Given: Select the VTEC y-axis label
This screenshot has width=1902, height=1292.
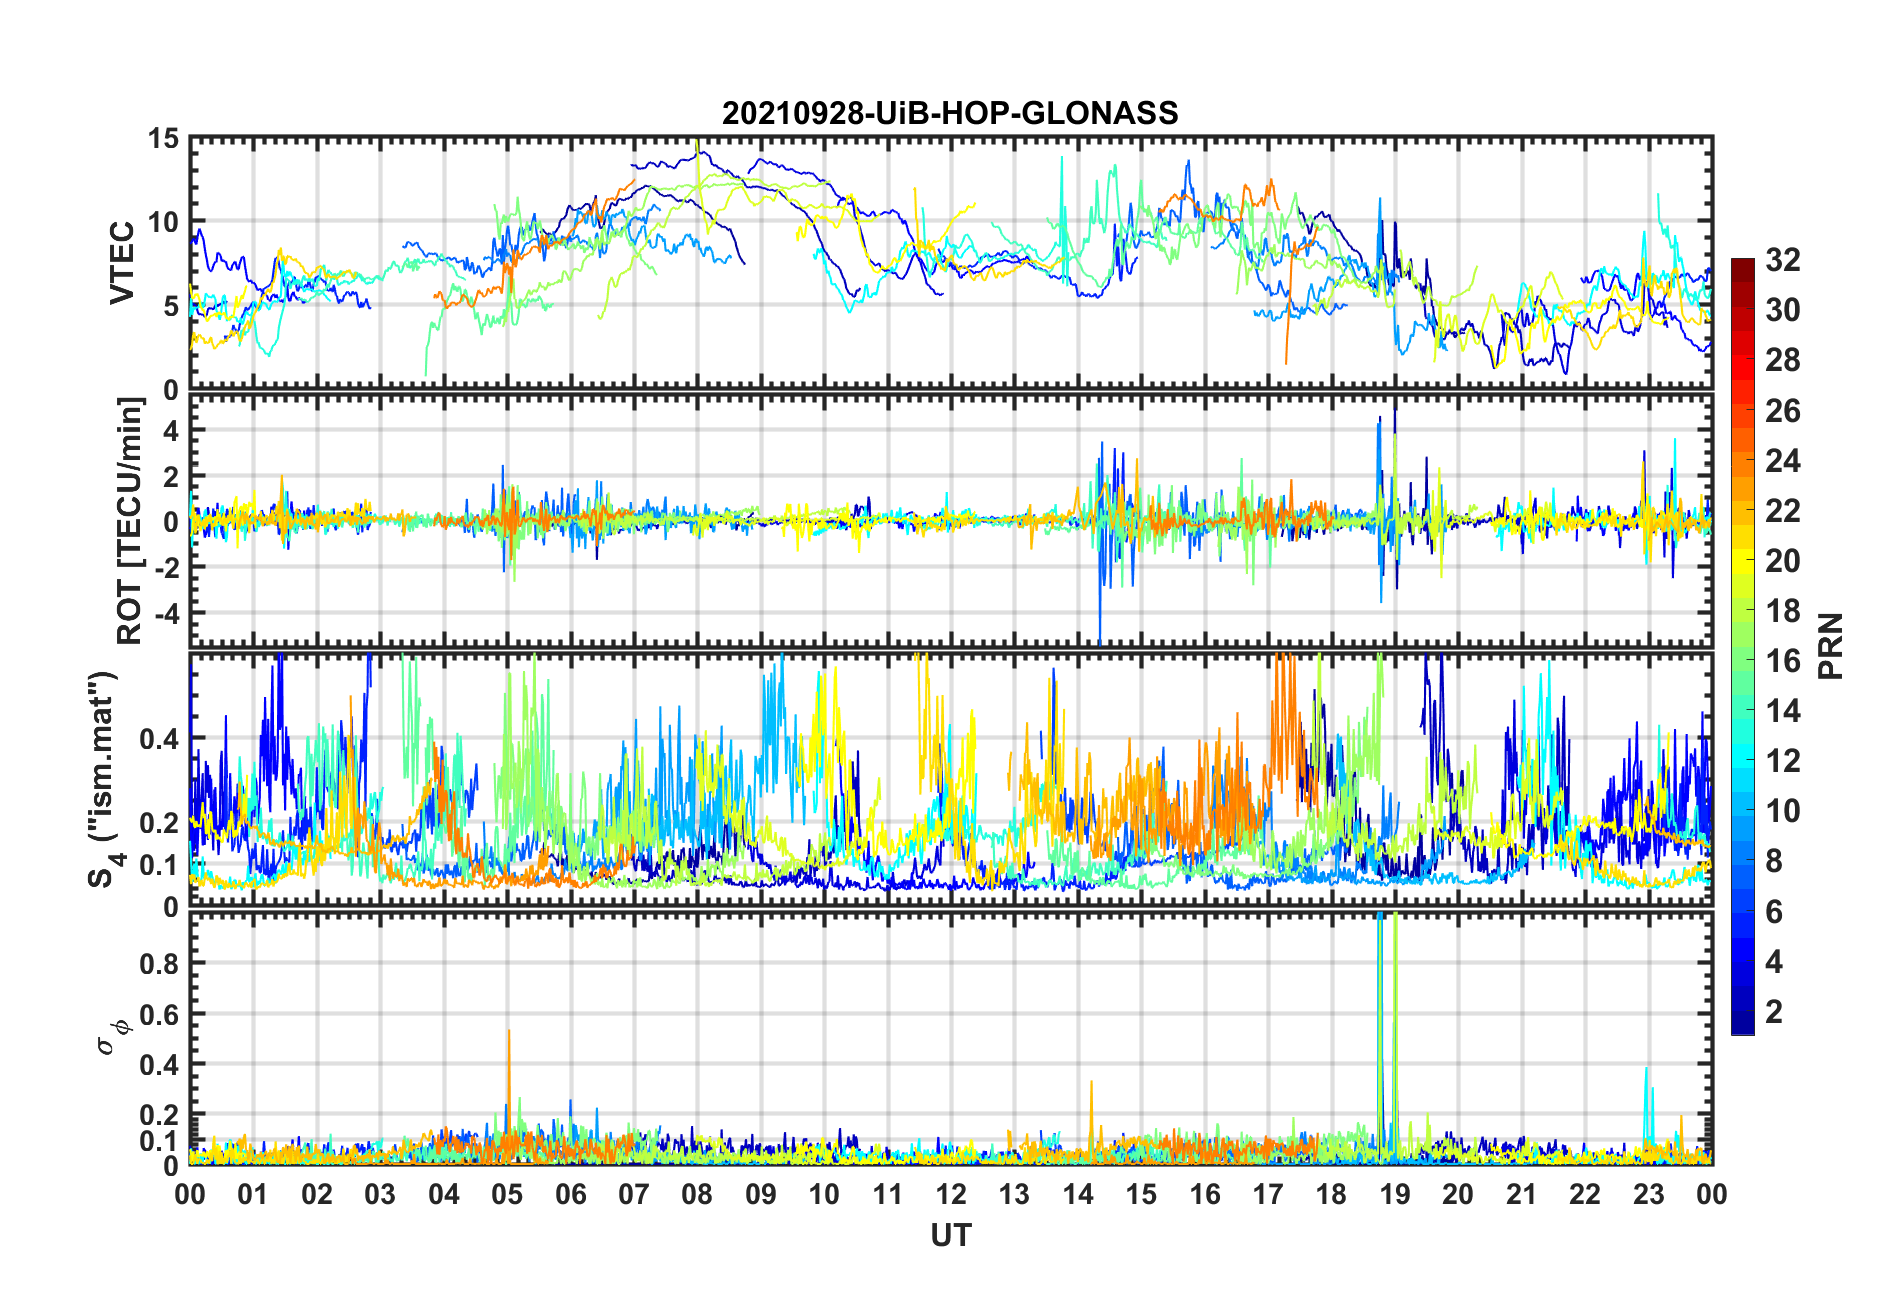Looking at the screenshot, I should 122,263.
